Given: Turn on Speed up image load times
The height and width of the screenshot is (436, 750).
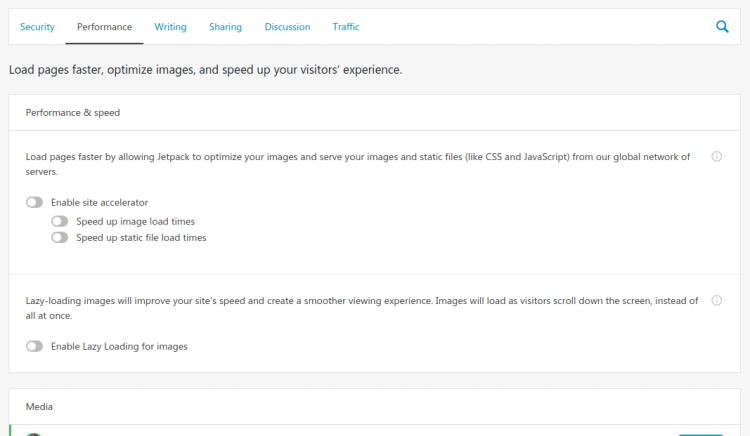Looking at the screenshot, I should point(60,221).
